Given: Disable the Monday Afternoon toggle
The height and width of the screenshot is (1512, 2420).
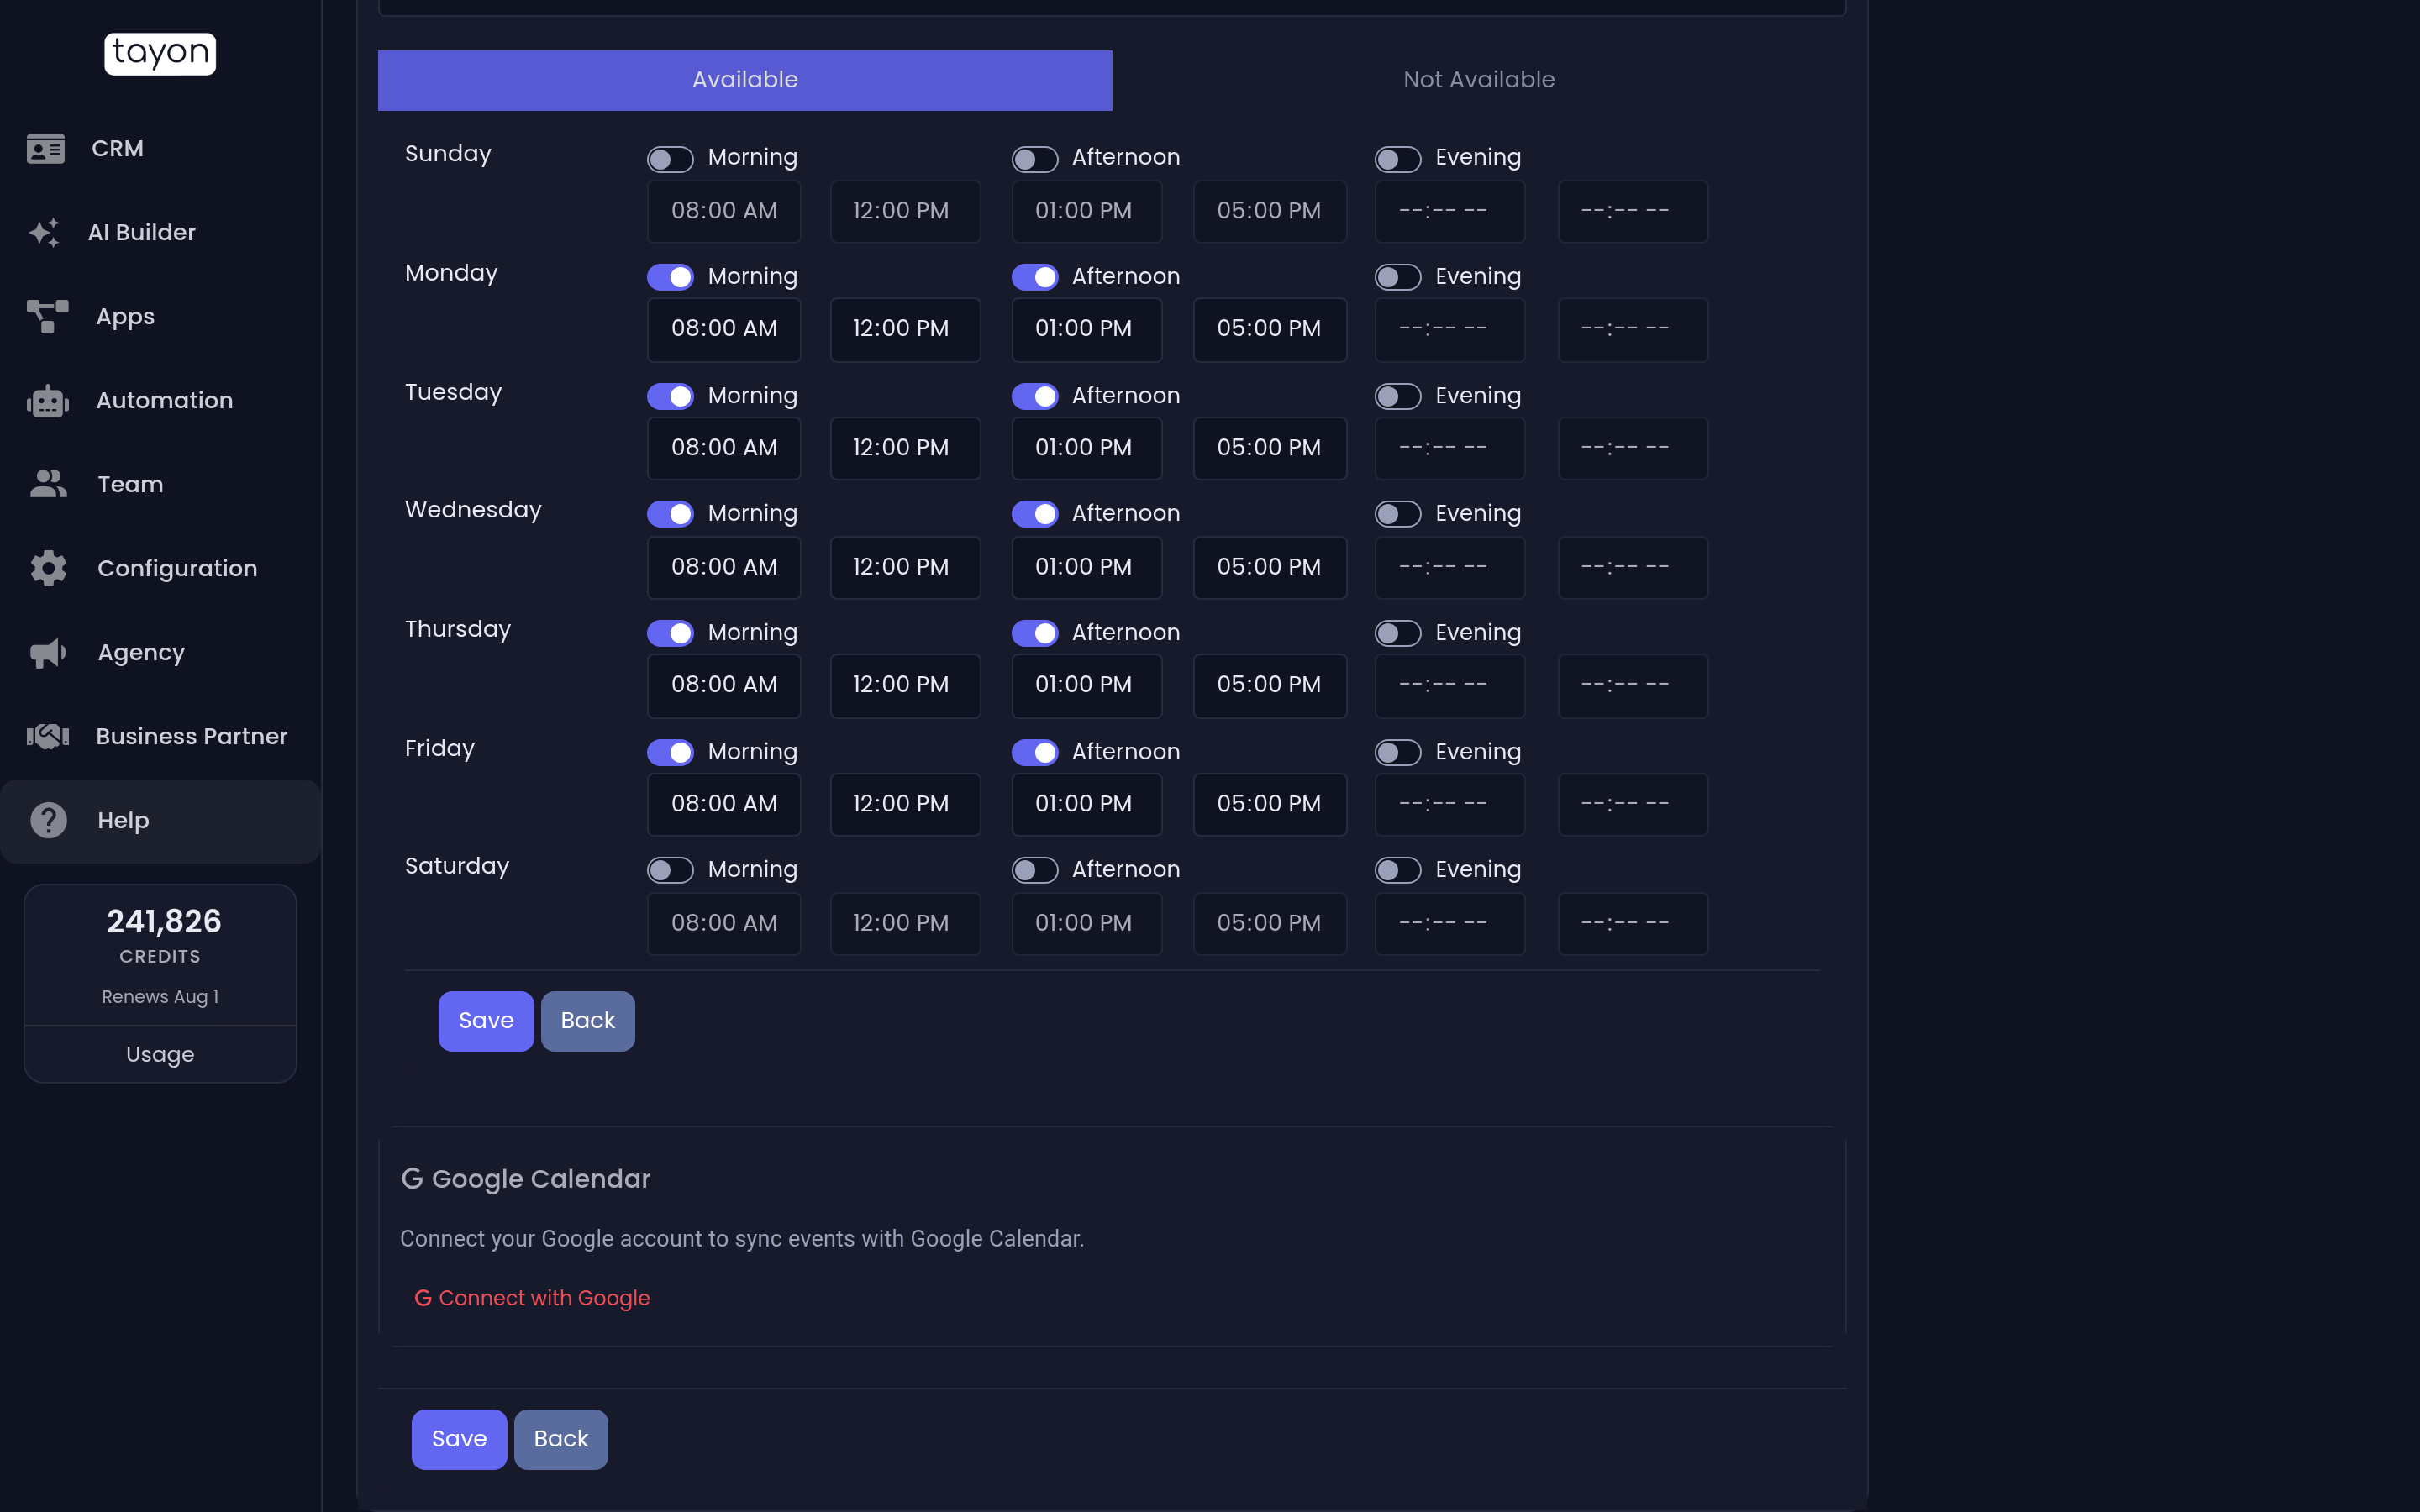Looking at the screenshot, I should (1034, 277).
